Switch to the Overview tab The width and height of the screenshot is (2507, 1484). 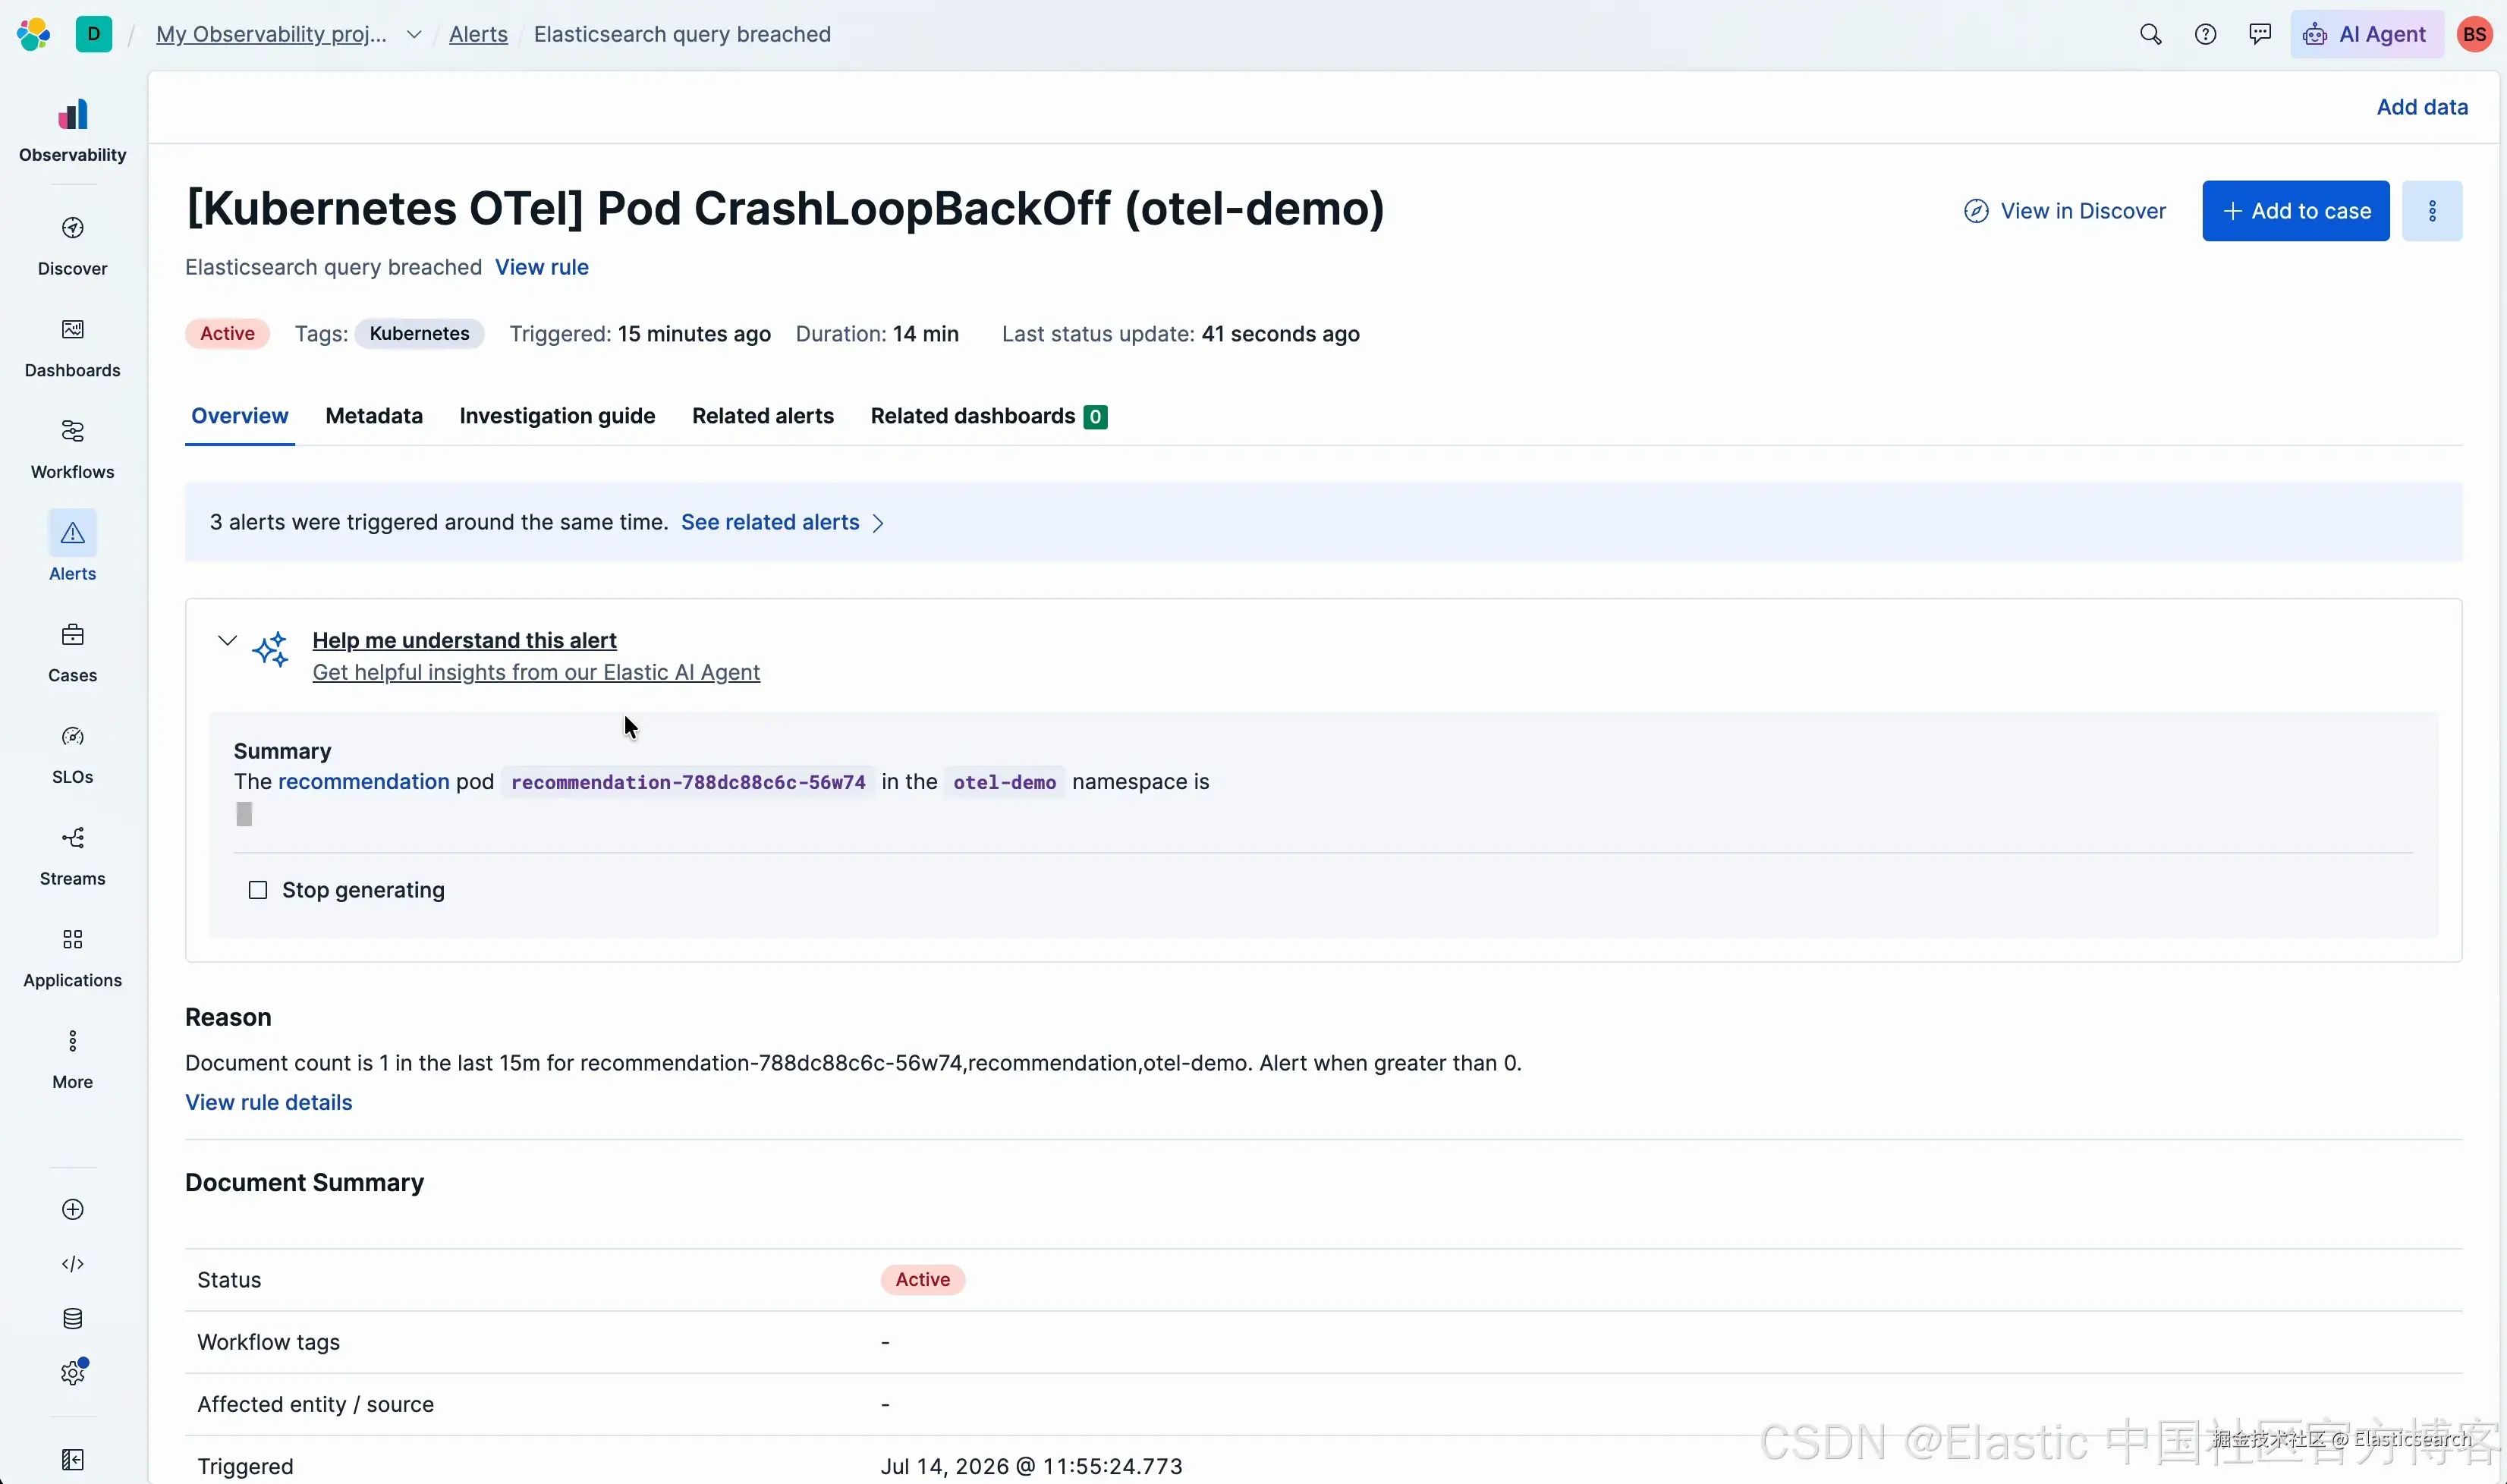(240, 416)
